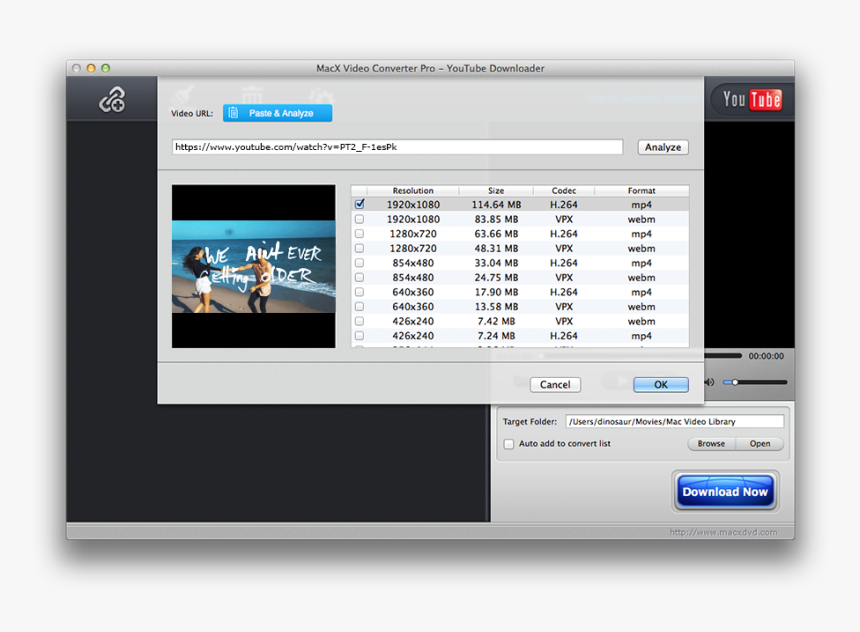Select the 7.42 MB size cell
Viewport: 860px width, 632px height.
coord(496,321)
